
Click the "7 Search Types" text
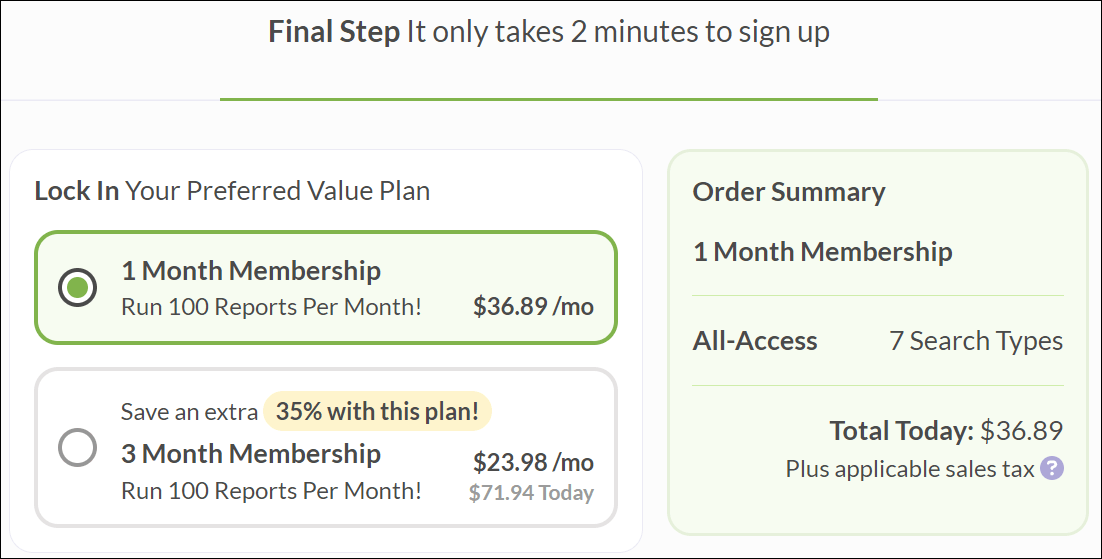[976, 341]
